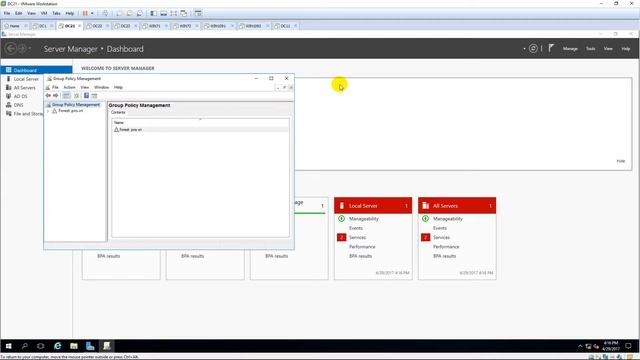Click Services in the Local Server tile
Viewport: 640px width, 360px height.
[357, 238]
